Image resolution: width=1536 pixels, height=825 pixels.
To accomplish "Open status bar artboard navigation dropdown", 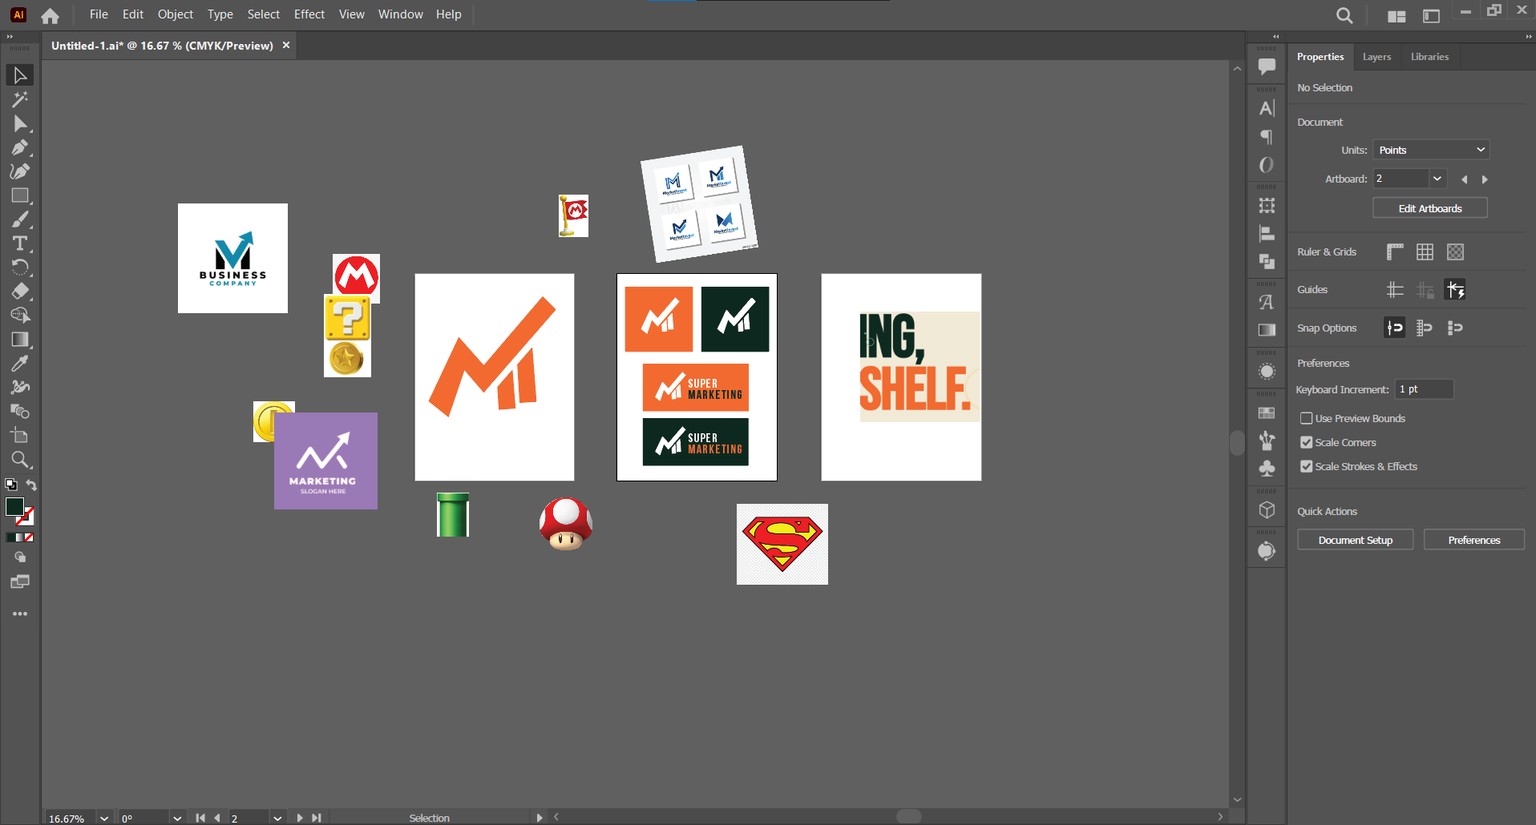I will tap(277, 818).
